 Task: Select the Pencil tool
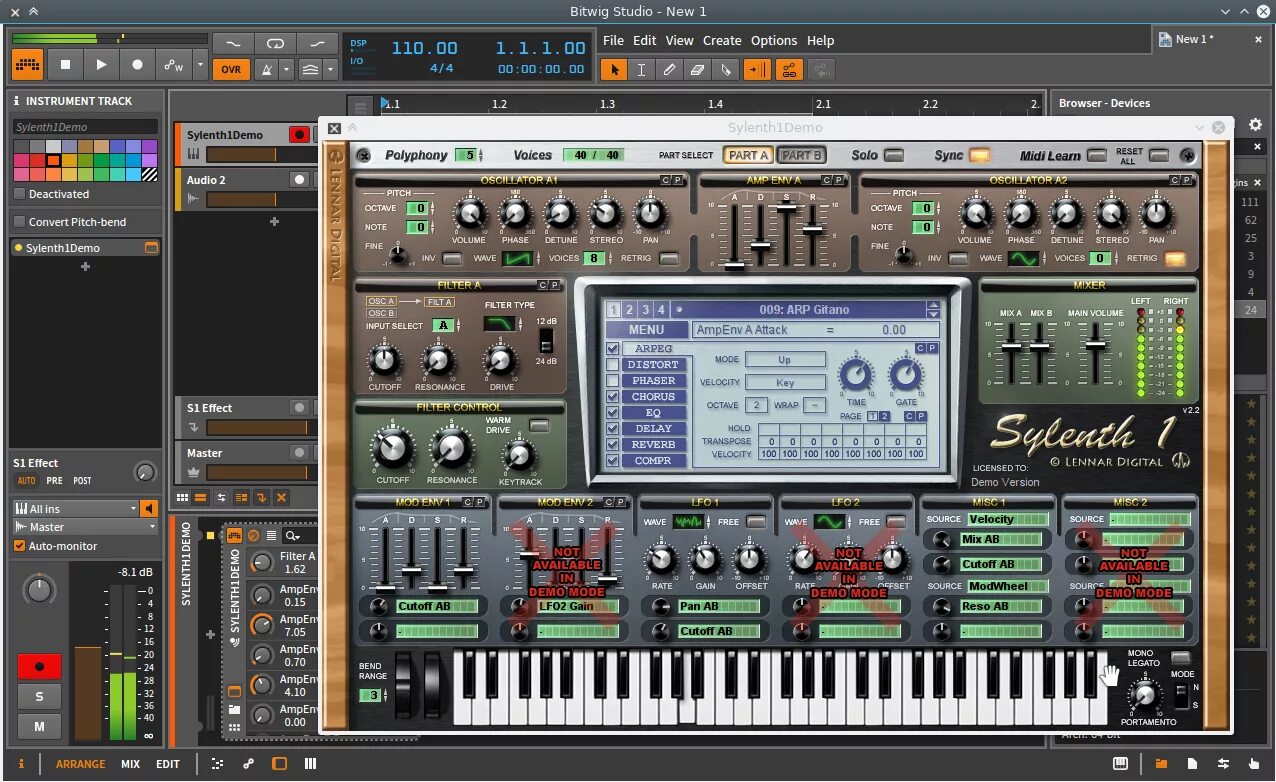tap(669, 69)
